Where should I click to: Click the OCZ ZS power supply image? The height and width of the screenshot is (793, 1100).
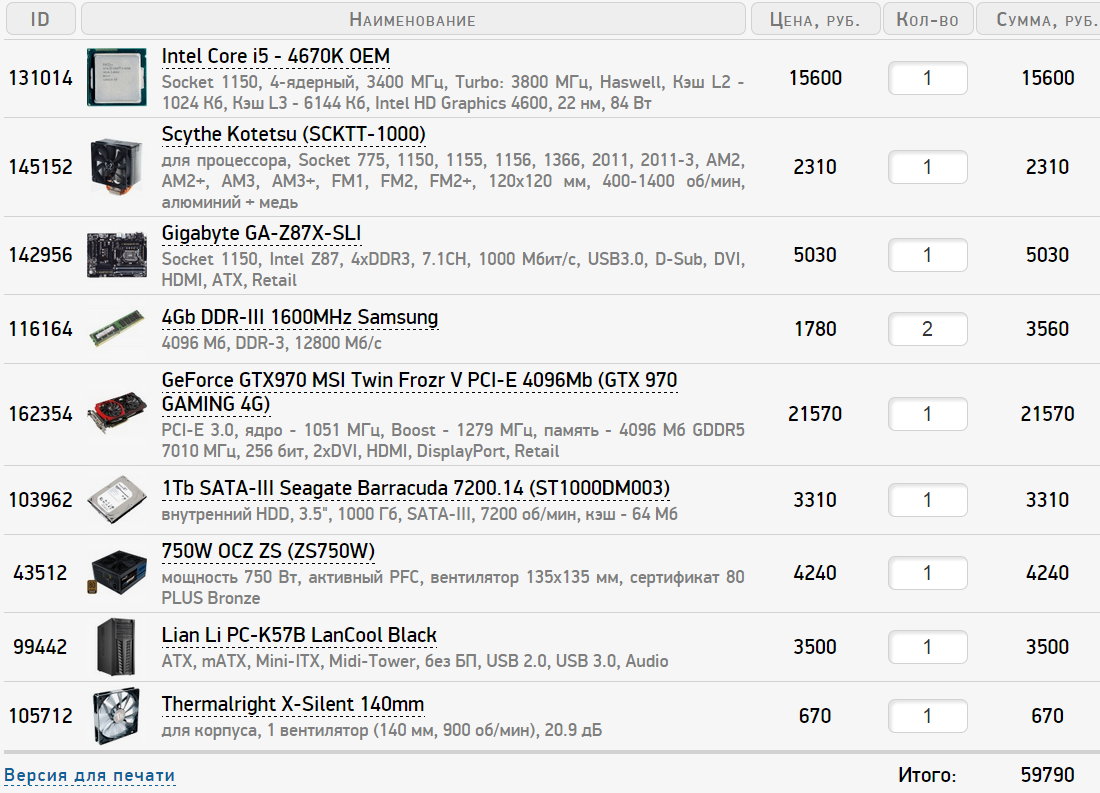[116, 573]
